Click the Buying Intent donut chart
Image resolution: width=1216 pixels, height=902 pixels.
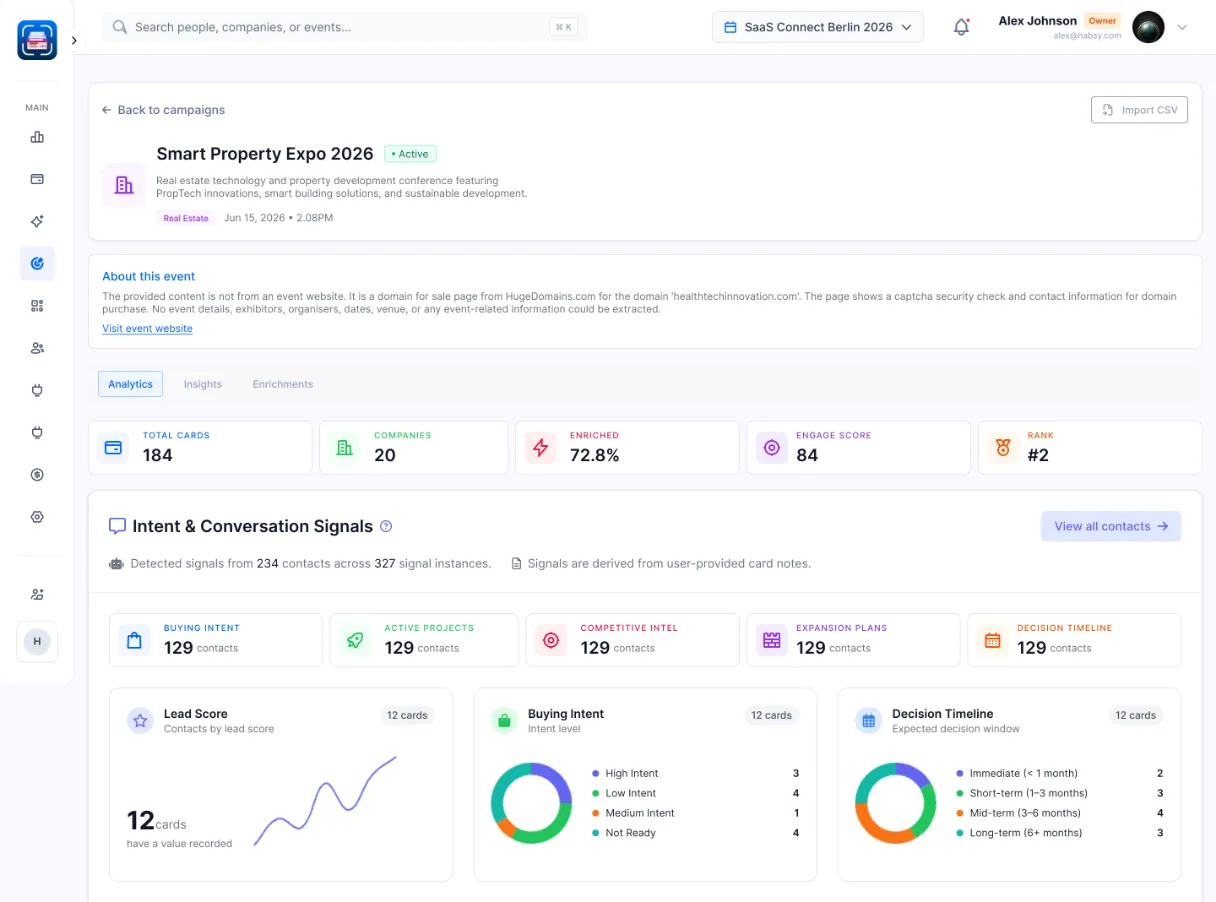pyautogui.click(x=530, y=802)
